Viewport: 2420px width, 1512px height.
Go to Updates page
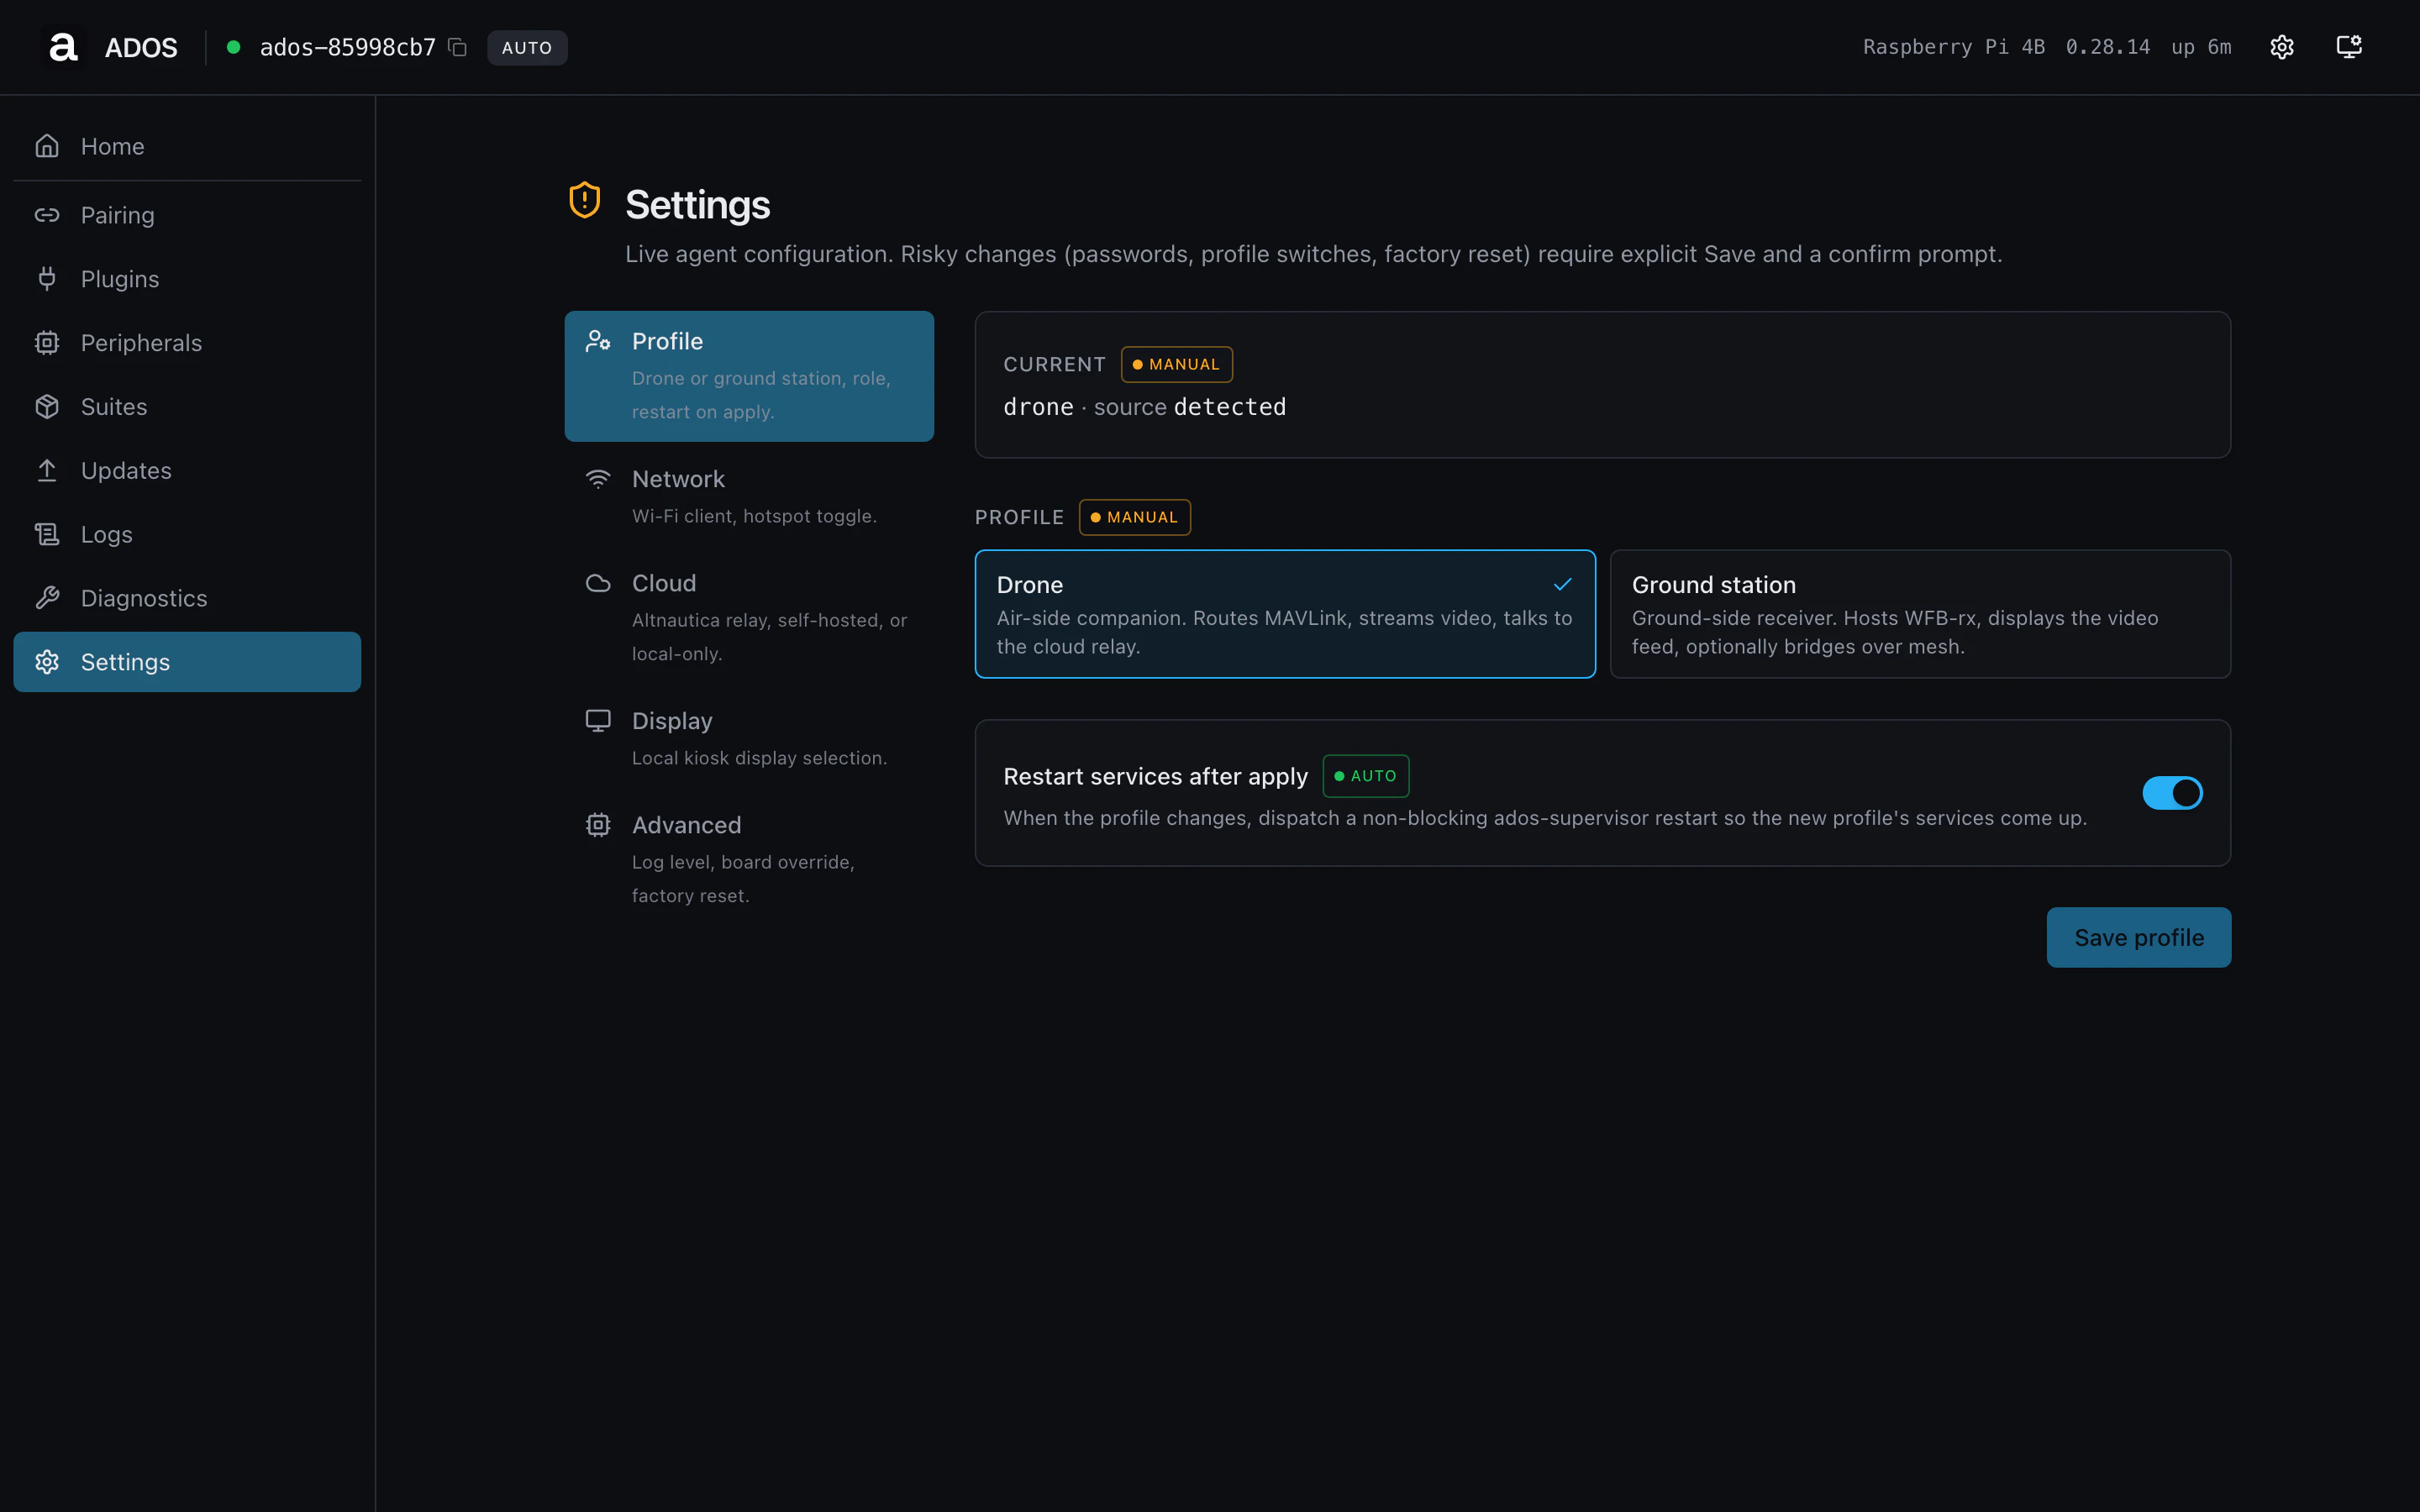(x=187, y=470)
